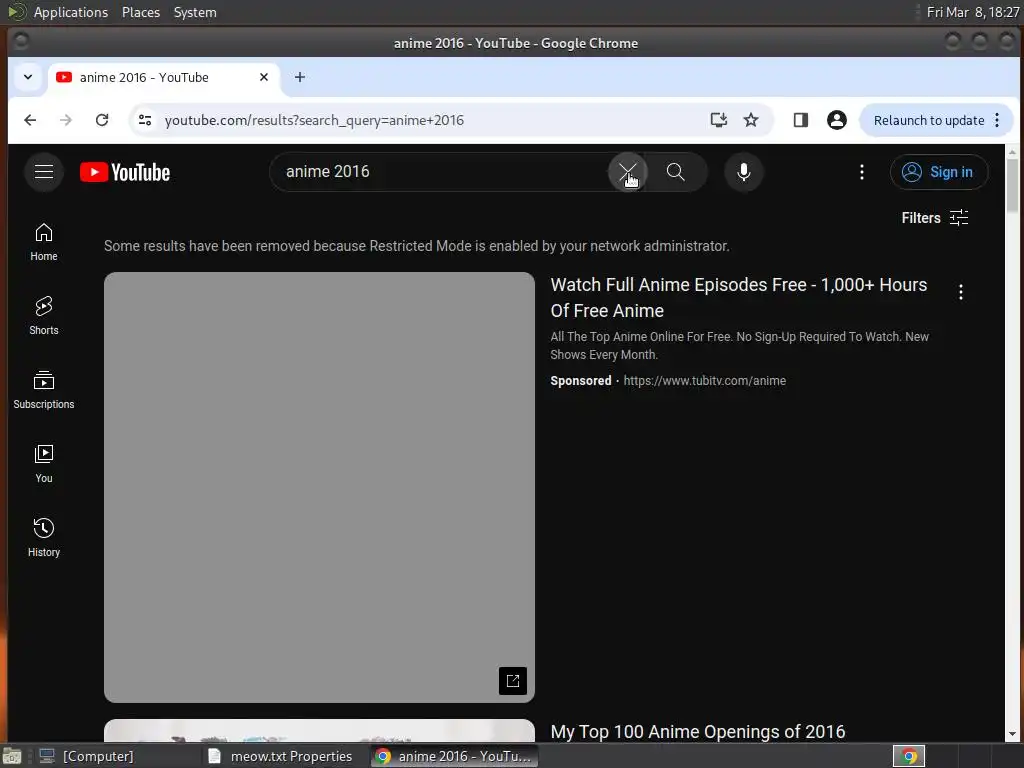Screen dimensions: 1024x768
Task: Open 'My Top 100 Anime Openings of 2016'
Action: 697,731
